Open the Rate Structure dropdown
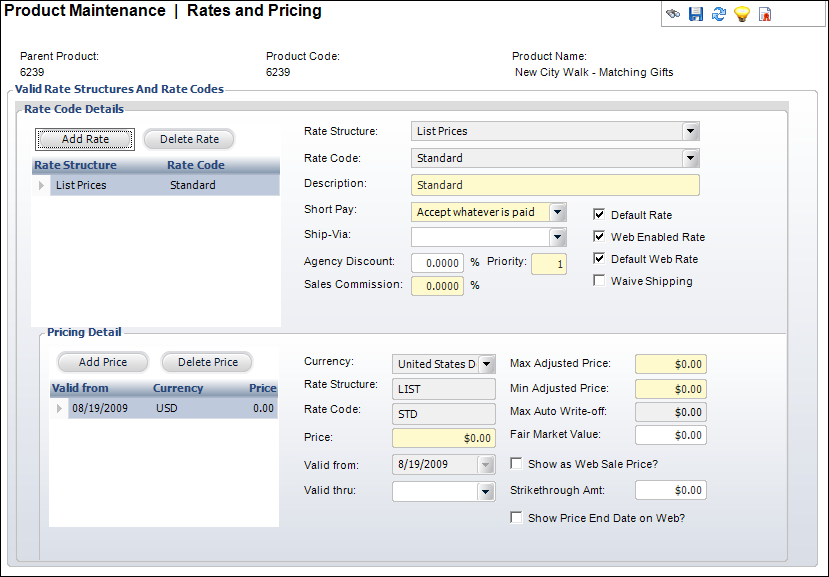Screen dimensions: 829x577 690,131
